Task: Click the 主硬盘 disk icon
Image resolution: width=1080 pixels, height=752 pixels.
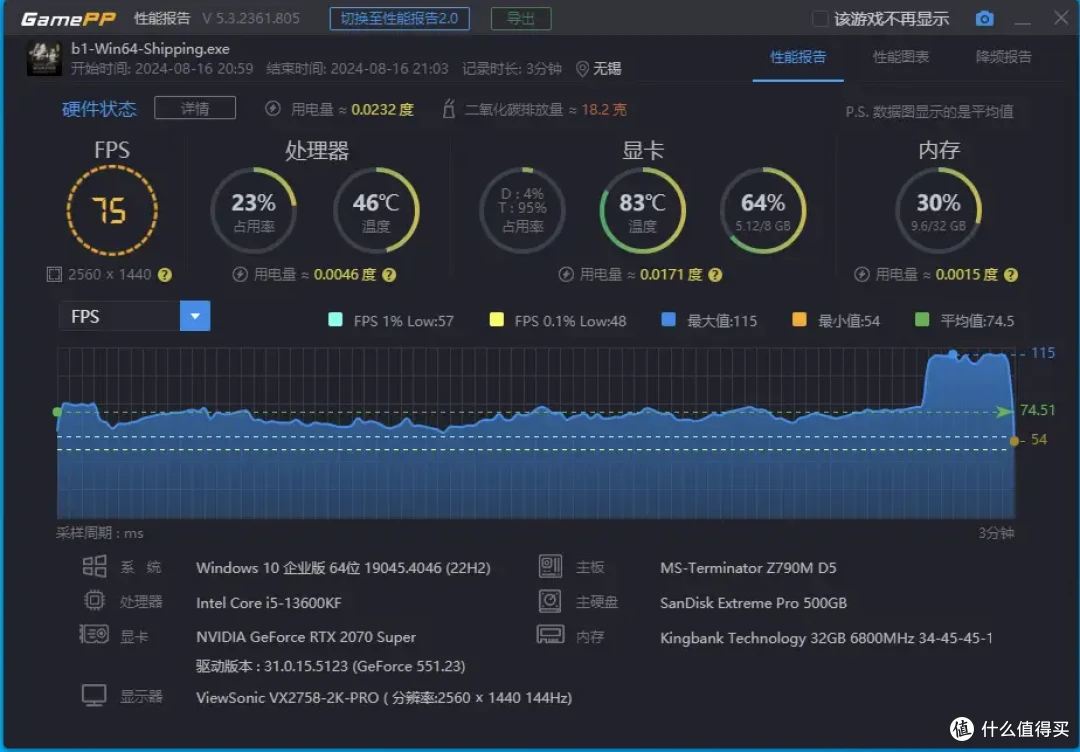Action: click(550, 600)
